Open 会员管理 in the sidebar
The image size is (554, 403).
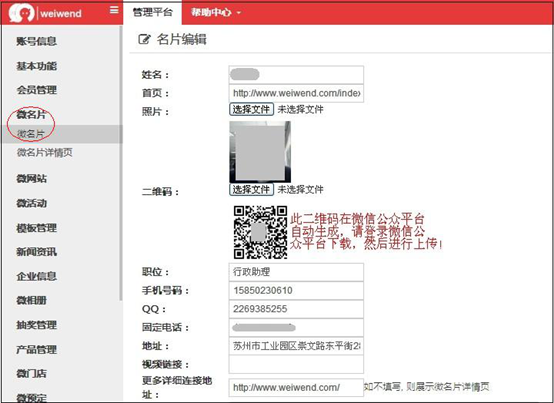[36, 90]
